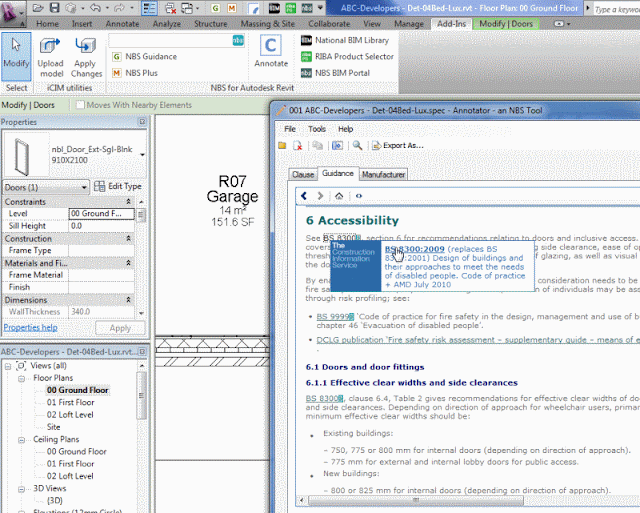This screenshot has height=513, width=640.
Task: Click the Save floppy disk icon
Action: [x=55, y=8]
